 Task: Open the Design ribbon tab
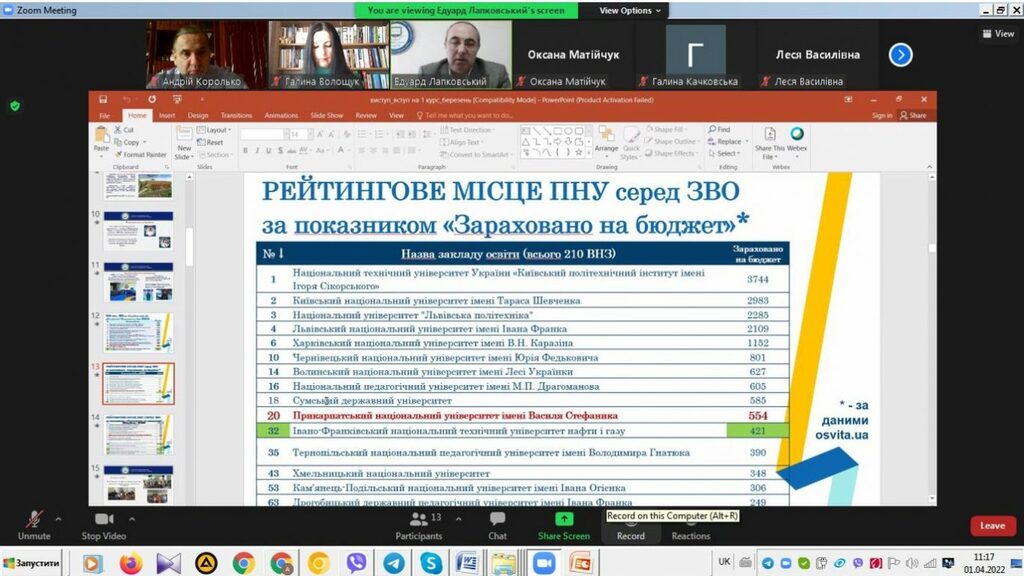coord(198,115)
